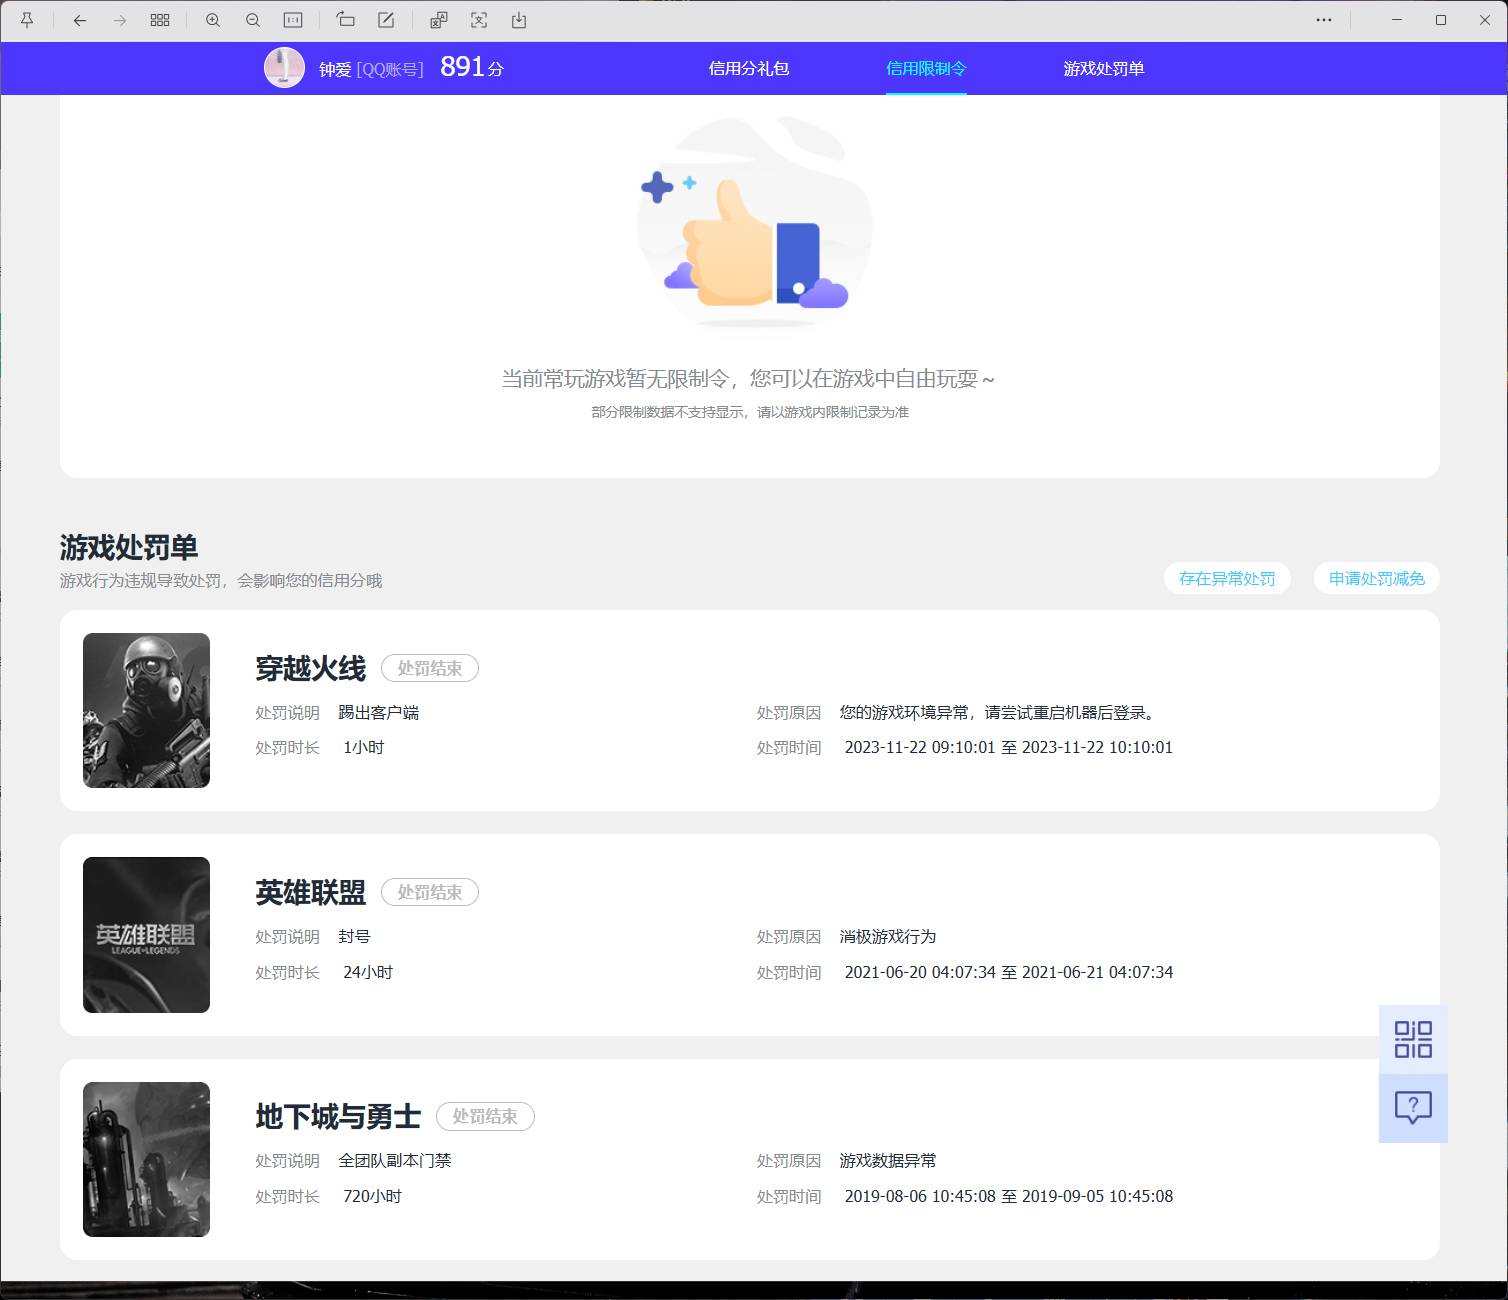Screen dimensions: 1508x1300
Task: Click the 英雄联盟 game cover image
Action: [x=146, y=935]
